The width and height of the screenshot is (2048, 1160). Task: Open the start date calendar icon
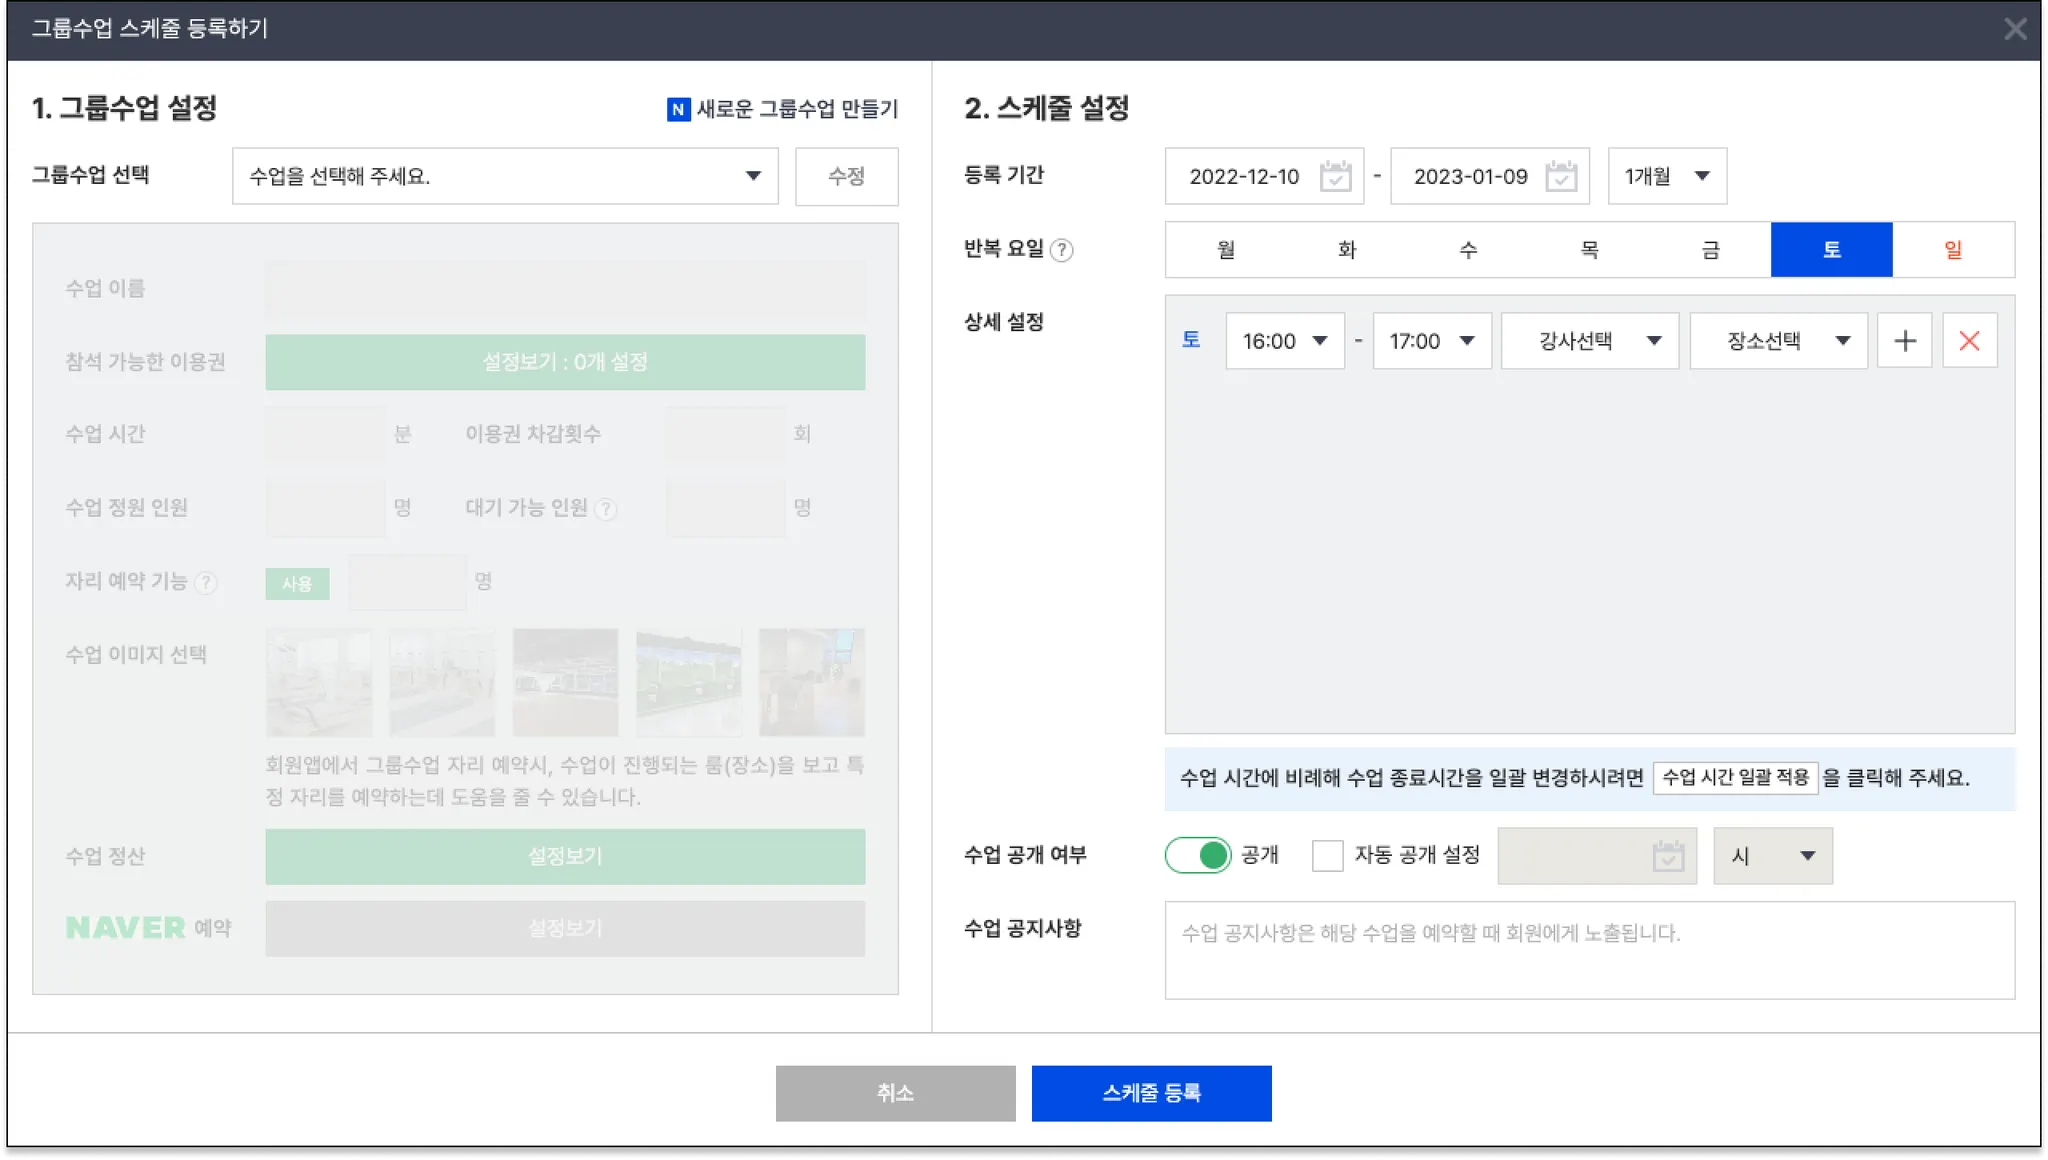tap(1335, 176)
